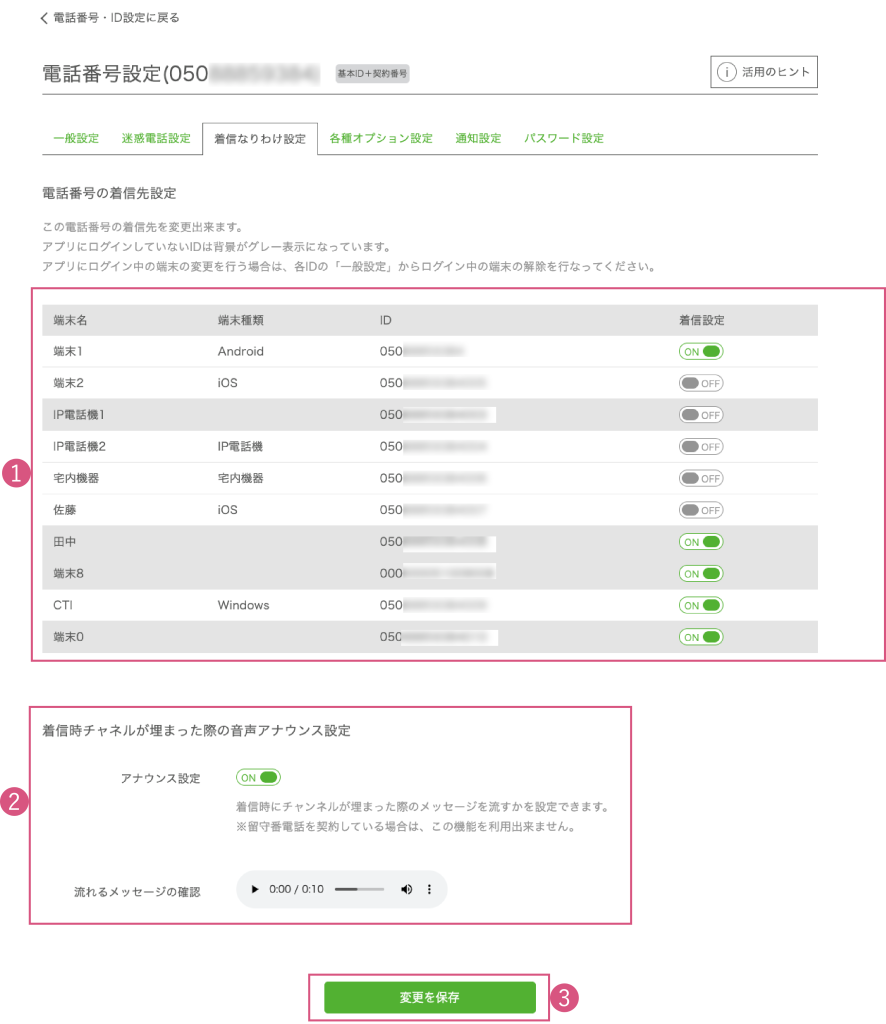Toggle 着信設定 for IP電話機1
Viewport: 886px width, 1024px height.
(x=700, y=415)
